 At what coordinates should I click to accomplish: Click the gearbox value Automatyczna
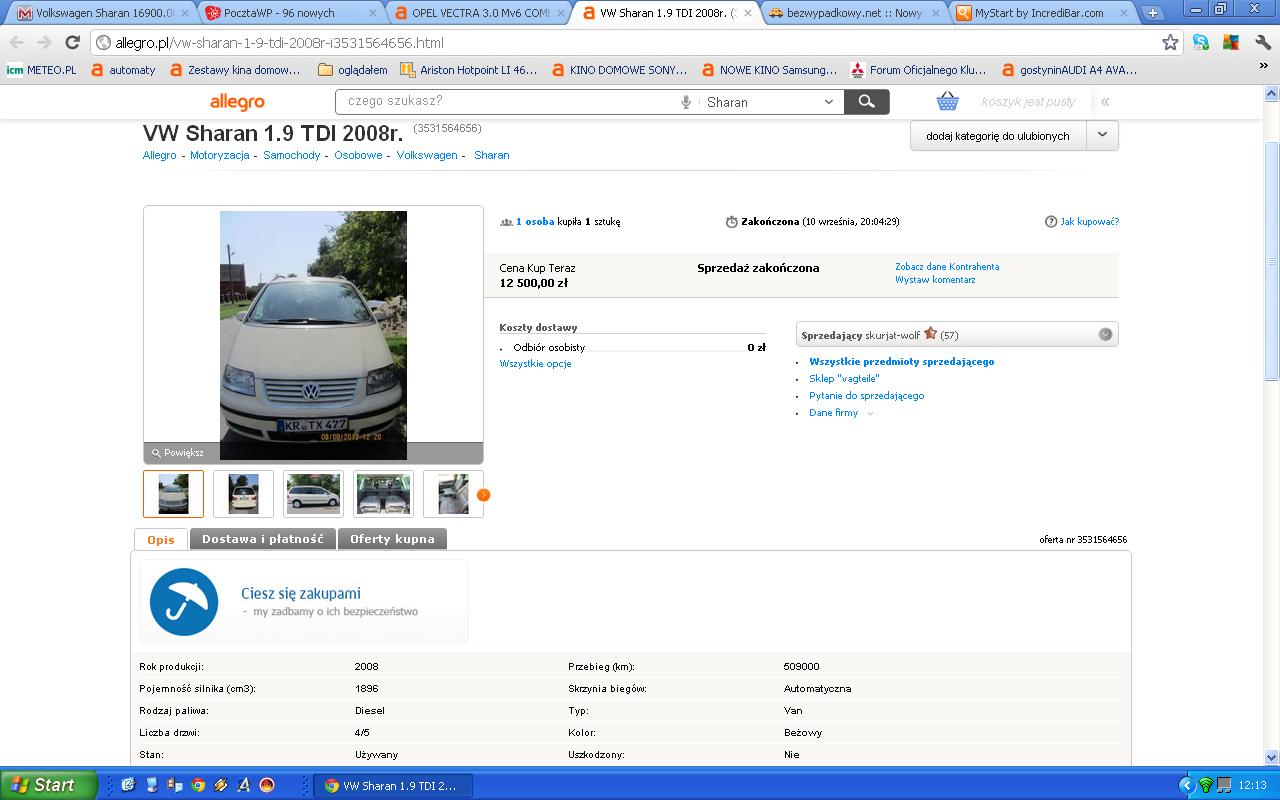(x=818, y=688)
